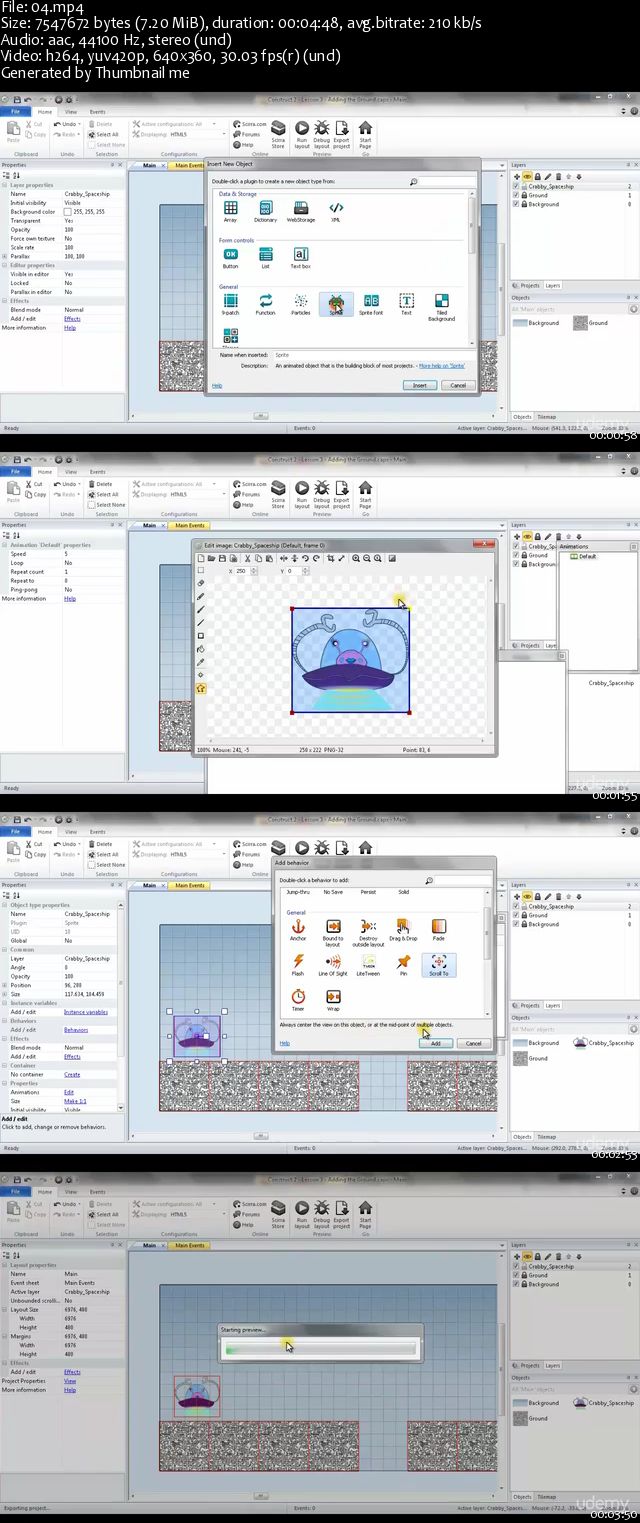Viewport: 640px width, 1523px height.
Task: Open Tilemap tab beside Insert New Object dialog
Action: coord(546,417)
